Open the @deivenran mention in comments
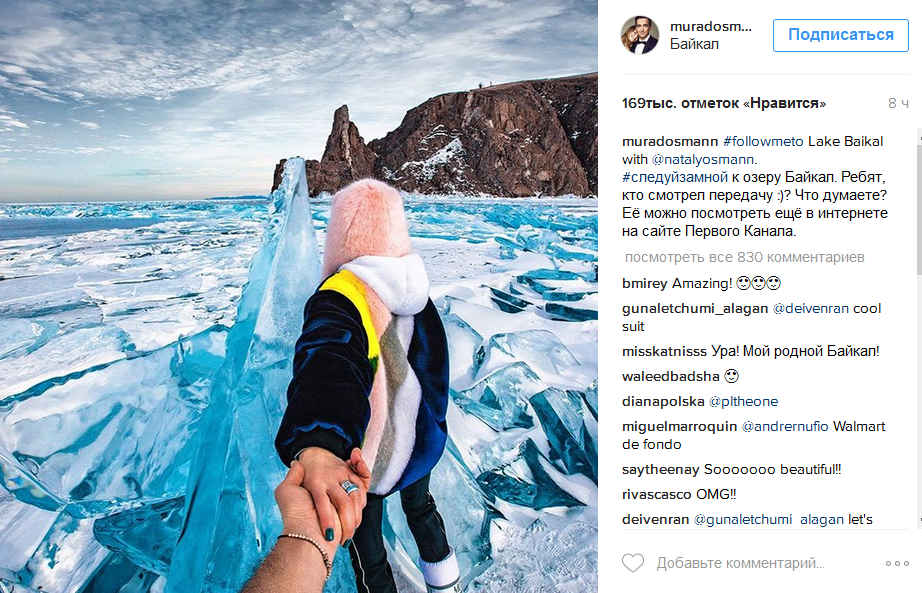This screenshot has height=593, width=922. (x=810, y=308)
